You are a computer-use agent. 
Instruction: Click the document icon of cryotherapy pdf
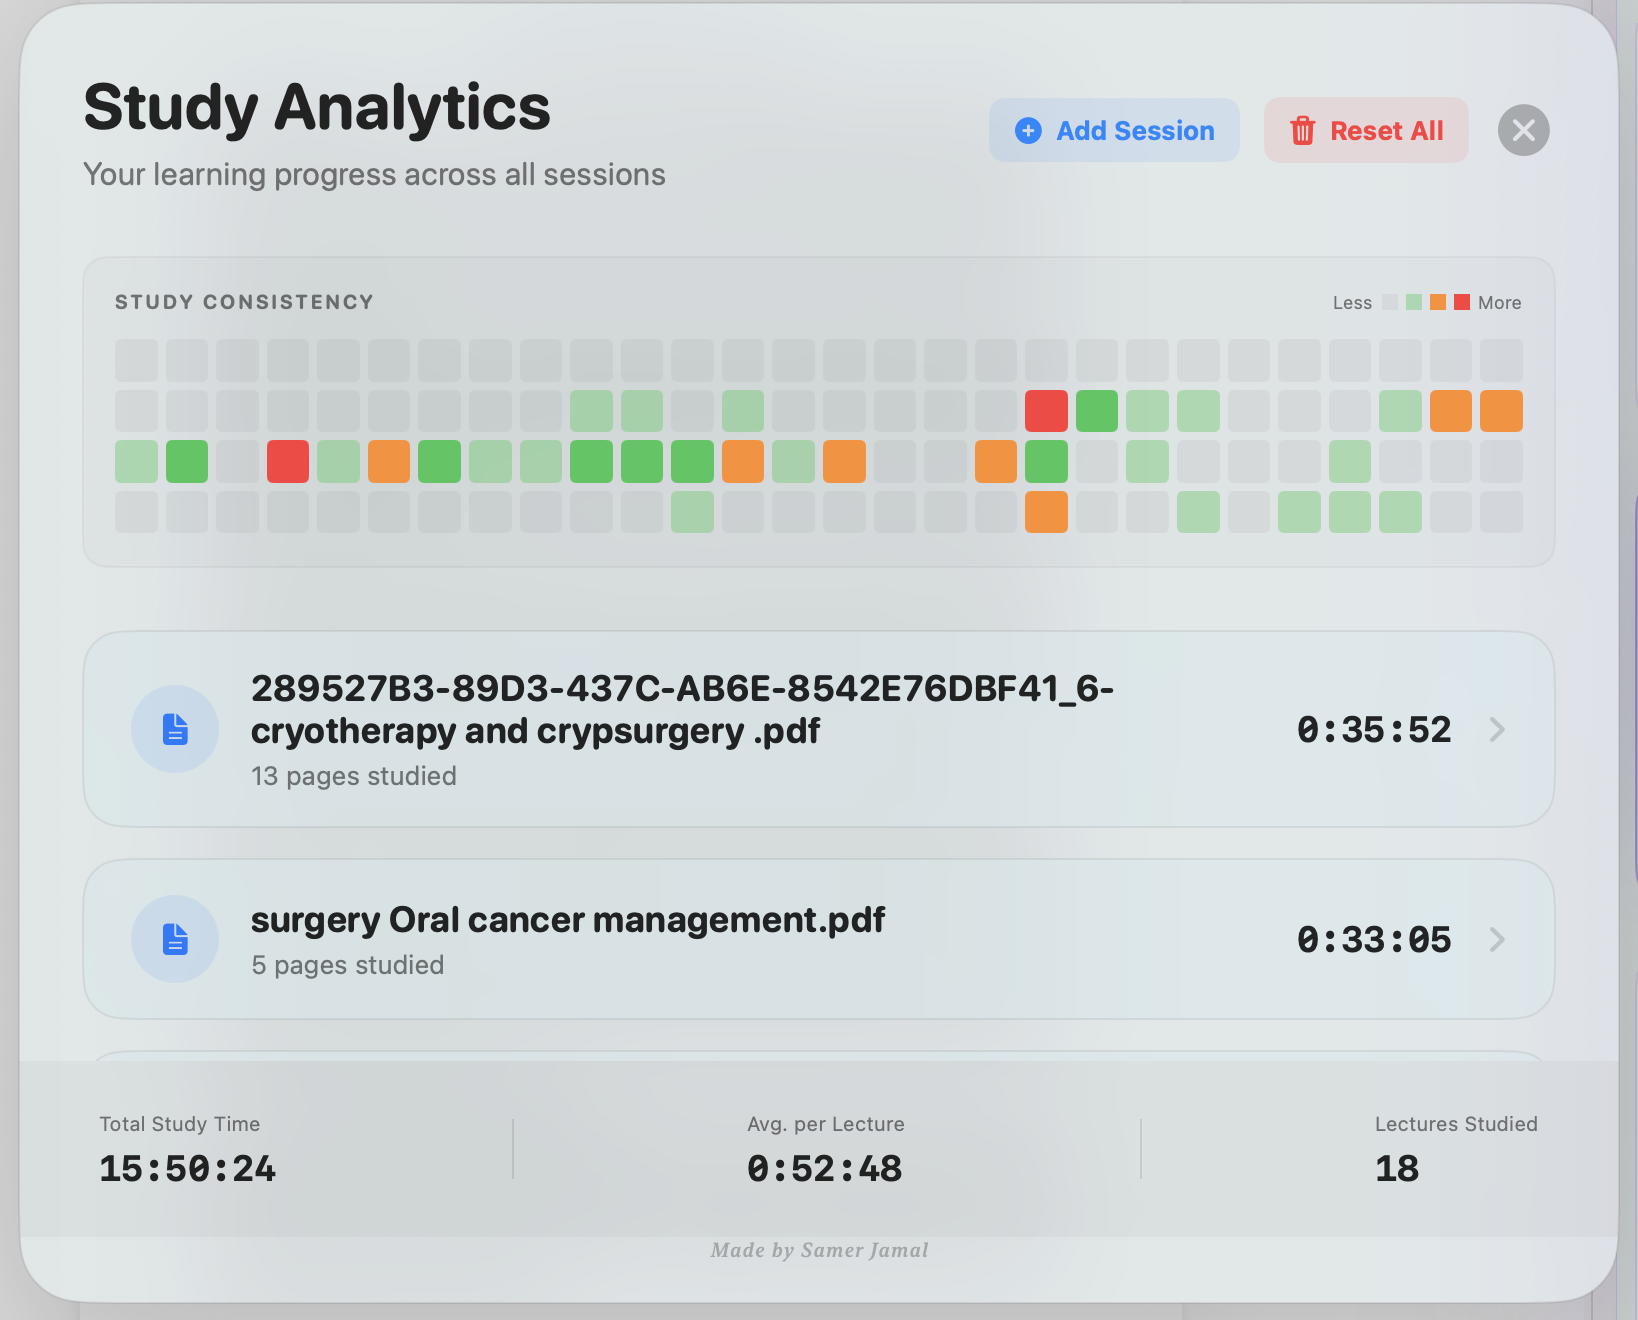(x=175, y=729)
